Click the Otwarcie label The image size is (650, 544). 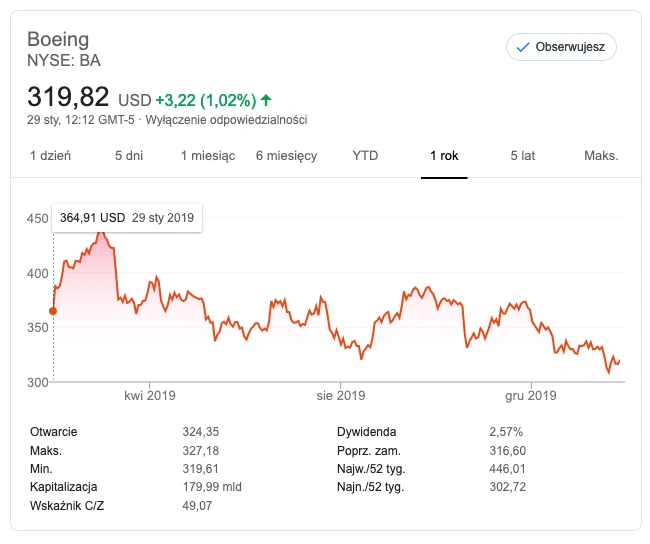(x=53, y=432)
